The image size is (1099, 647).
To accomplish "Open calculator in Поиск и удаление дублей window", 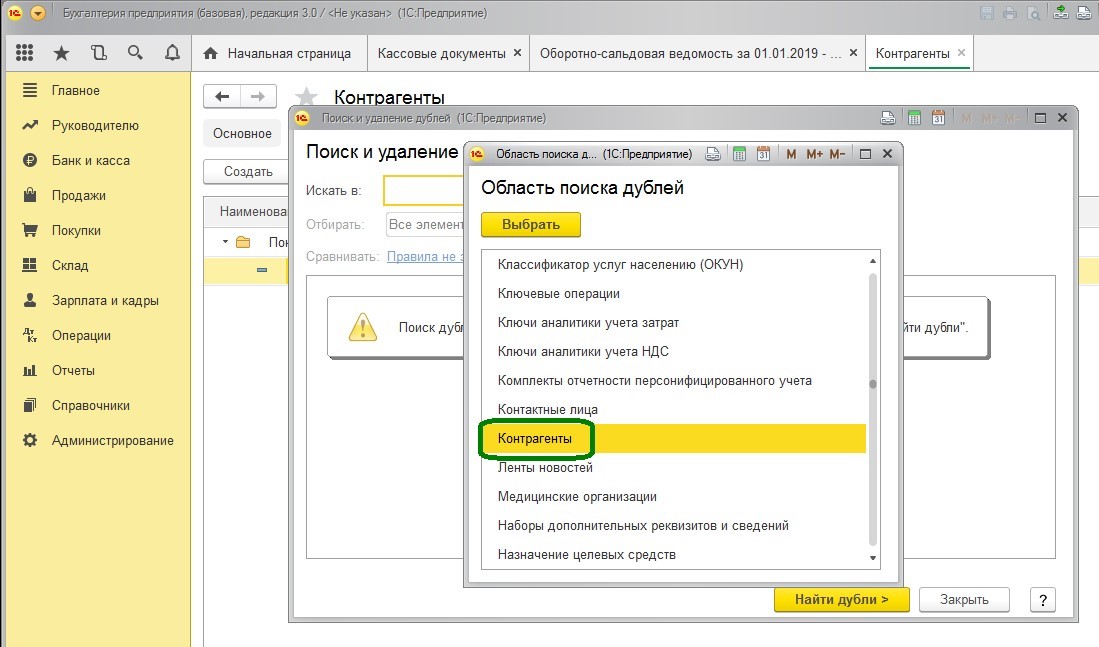I will (914, 118).
